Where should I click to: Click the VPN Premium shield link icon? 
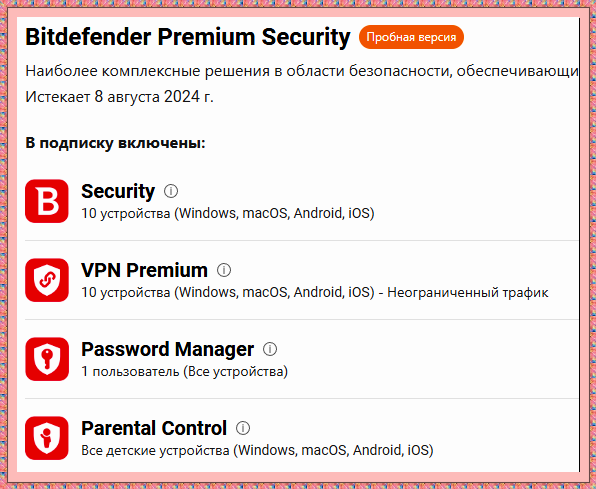pos(47,280)
